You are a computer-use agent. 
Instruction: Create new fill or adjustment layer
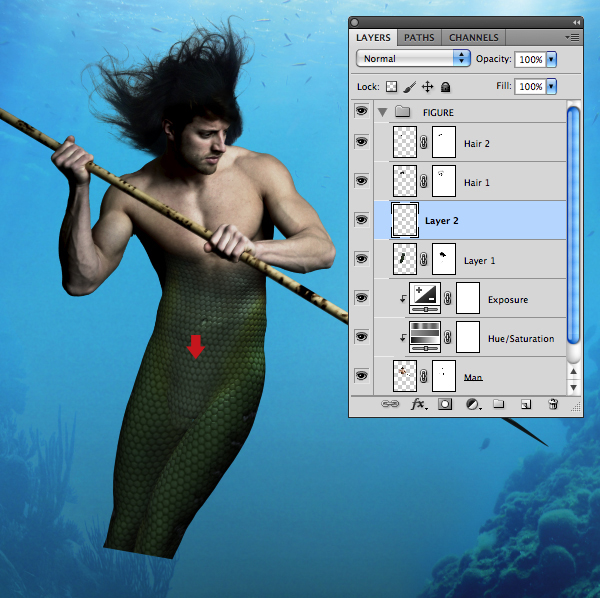pos(473,404)
